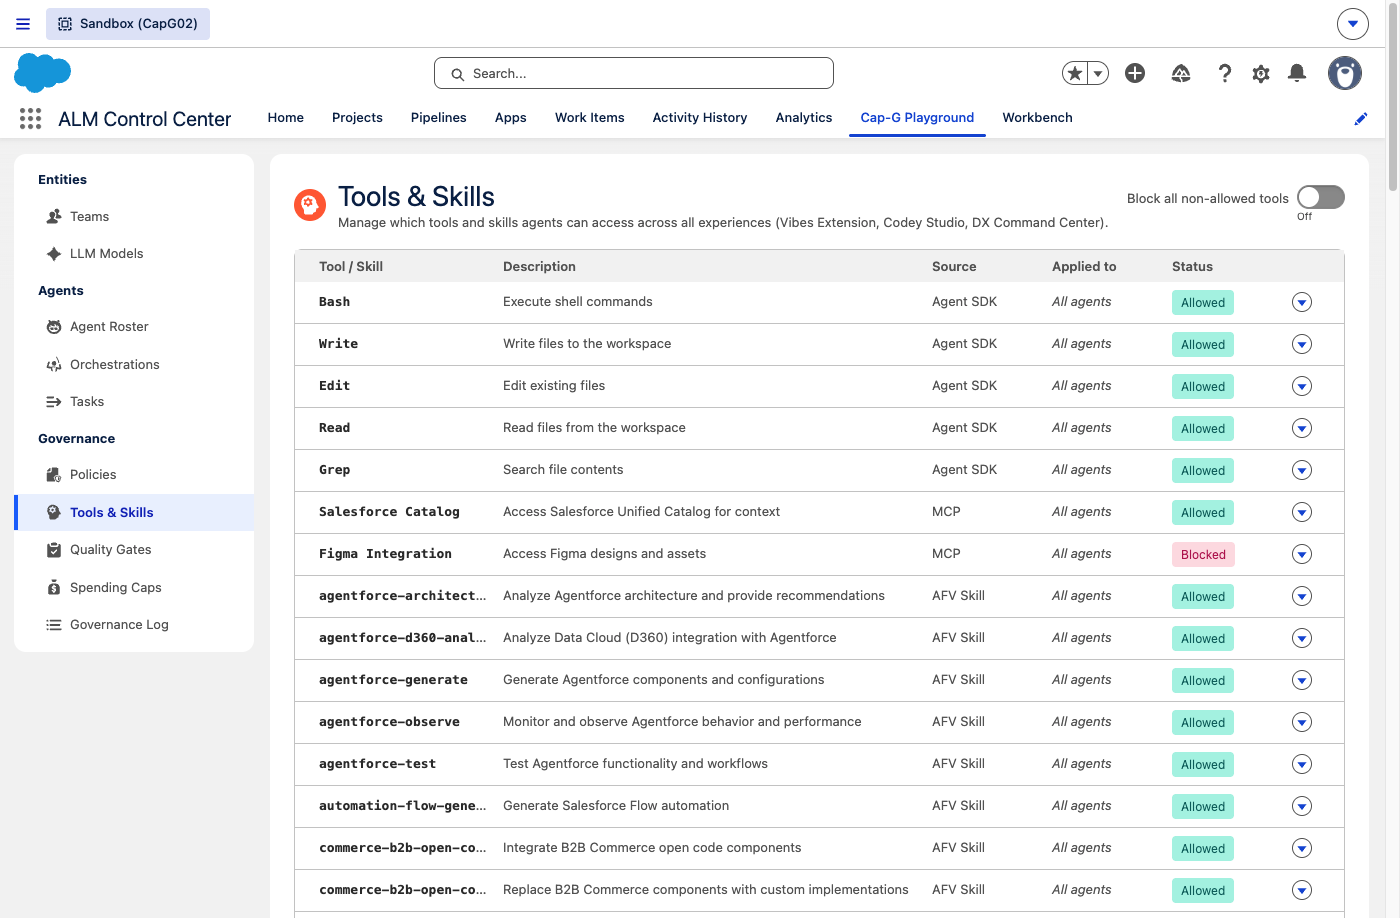Screen dimensions: 1400x918
Task: Click the Favorites star icon
Action: tap(1075, 73)
